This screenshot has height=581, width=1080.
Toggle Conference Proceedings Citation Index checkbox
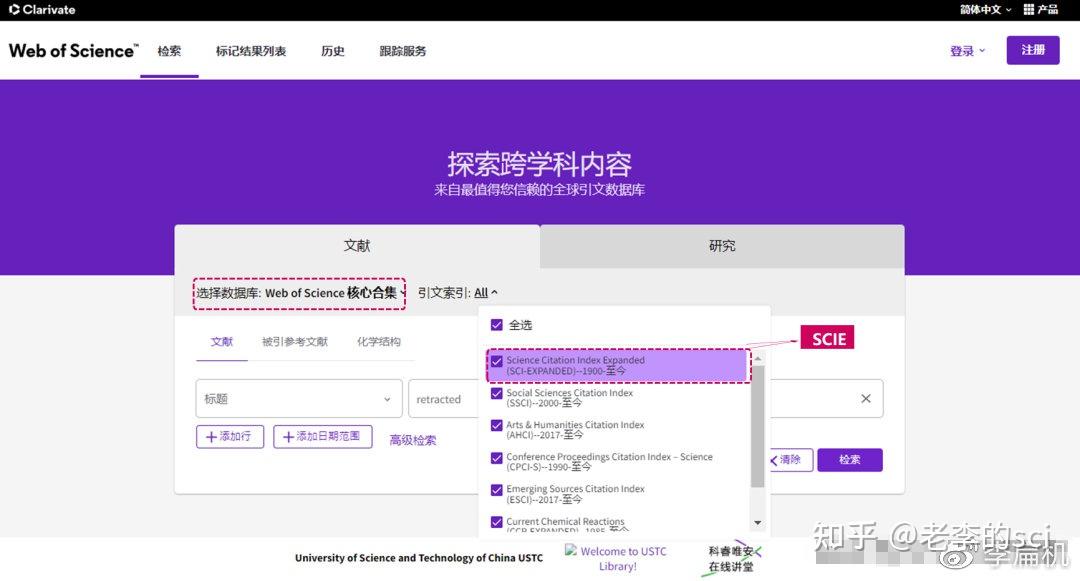coord(497,458)
